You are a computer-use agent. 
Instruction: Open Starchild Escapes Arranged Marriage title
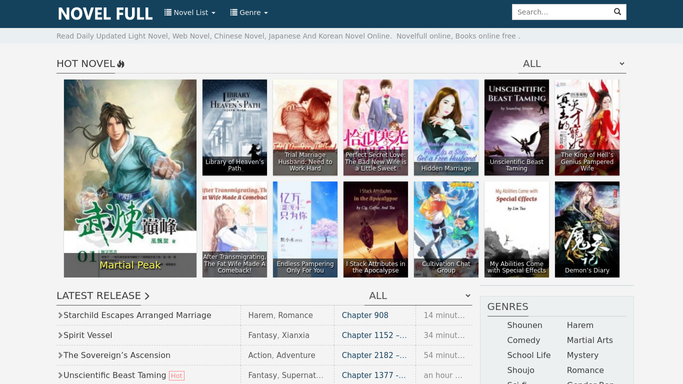coord(137,315)
